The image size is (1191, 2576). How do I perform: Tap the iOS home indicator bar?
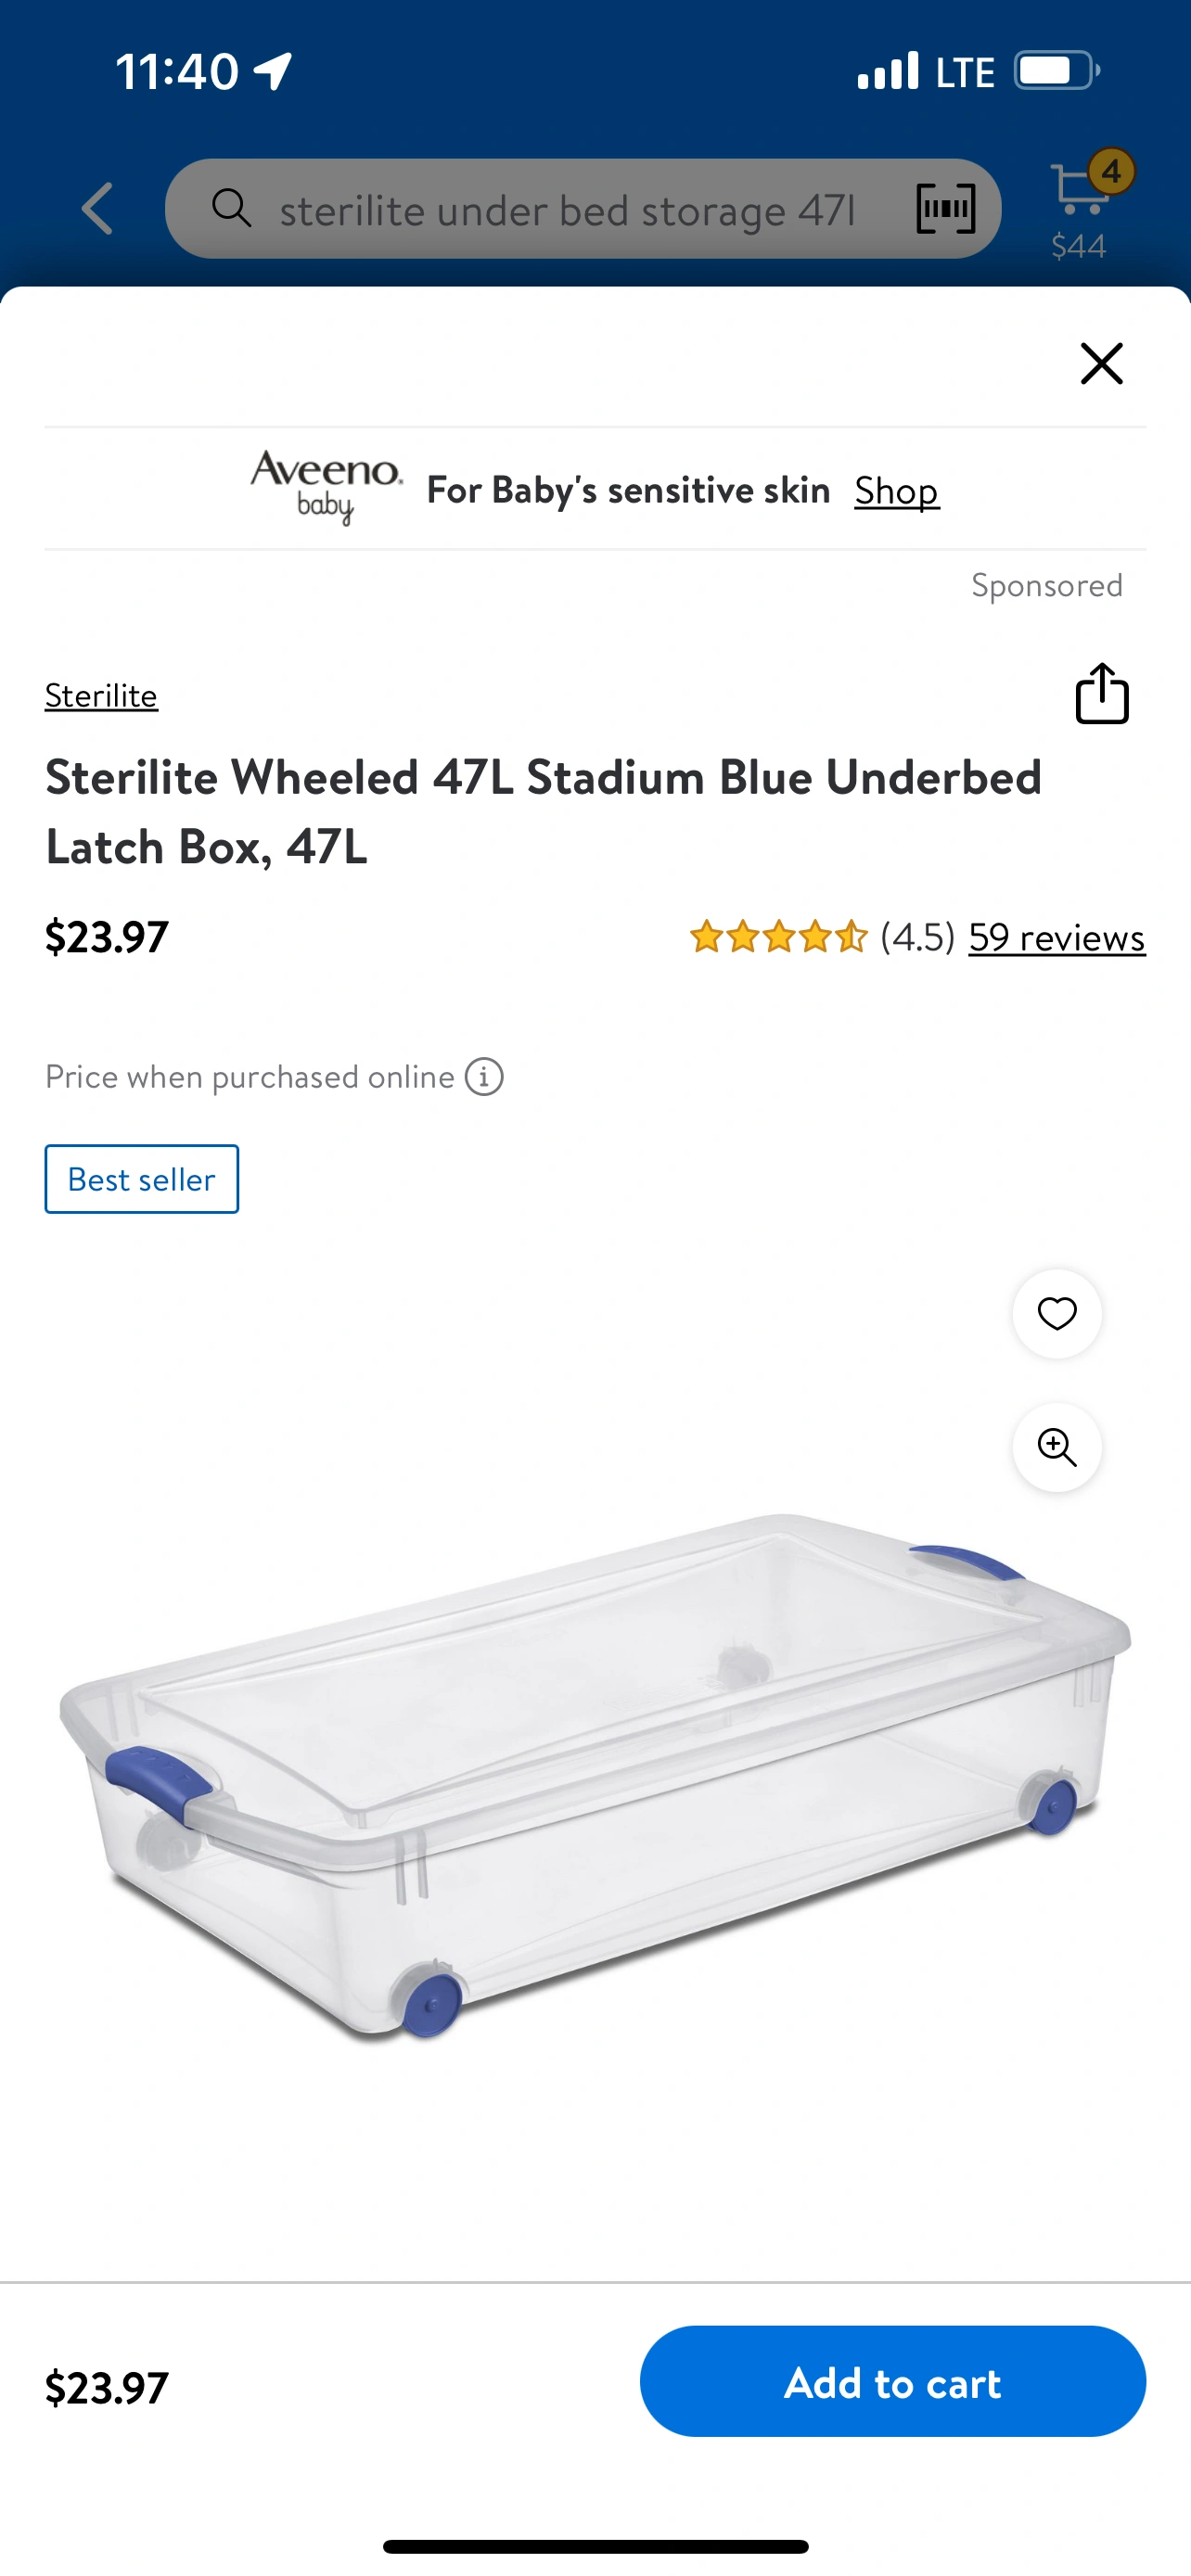[595, 2546]
